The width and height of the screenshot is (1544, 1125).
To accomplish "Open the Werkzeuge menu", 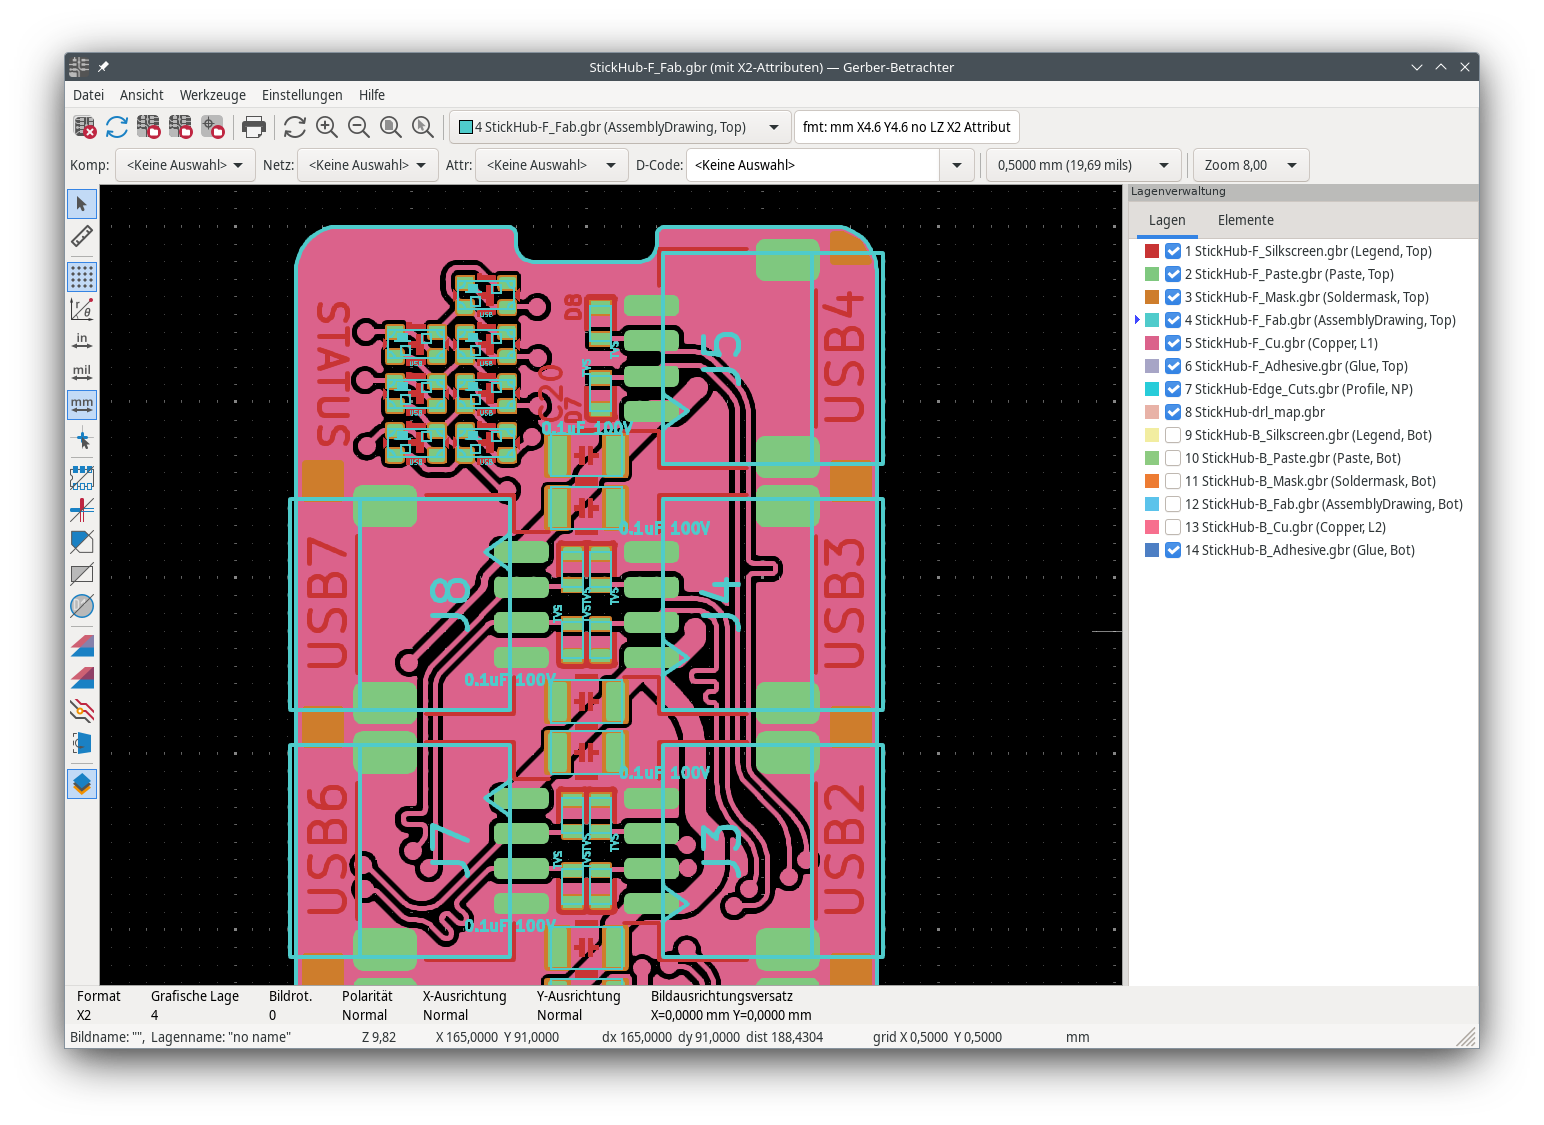I will click(212, 95).
